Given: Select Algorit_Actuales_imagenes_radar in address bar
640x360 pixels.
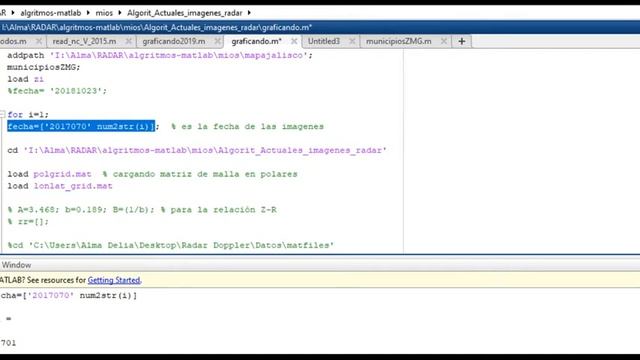Looking at the screenshot, I should (184, 13).
